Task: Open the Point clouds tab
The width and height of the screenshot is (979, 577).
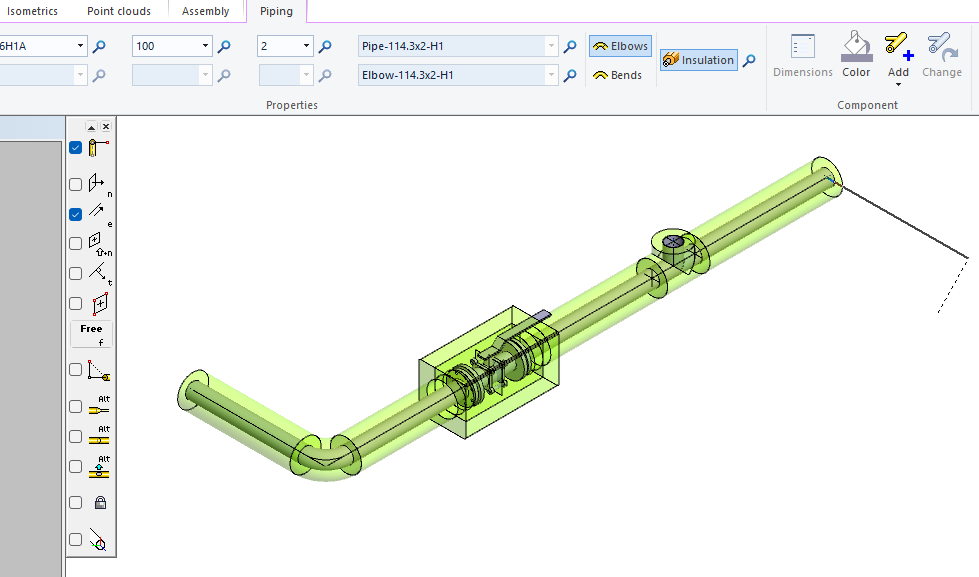Action: [x=119, y=11]
